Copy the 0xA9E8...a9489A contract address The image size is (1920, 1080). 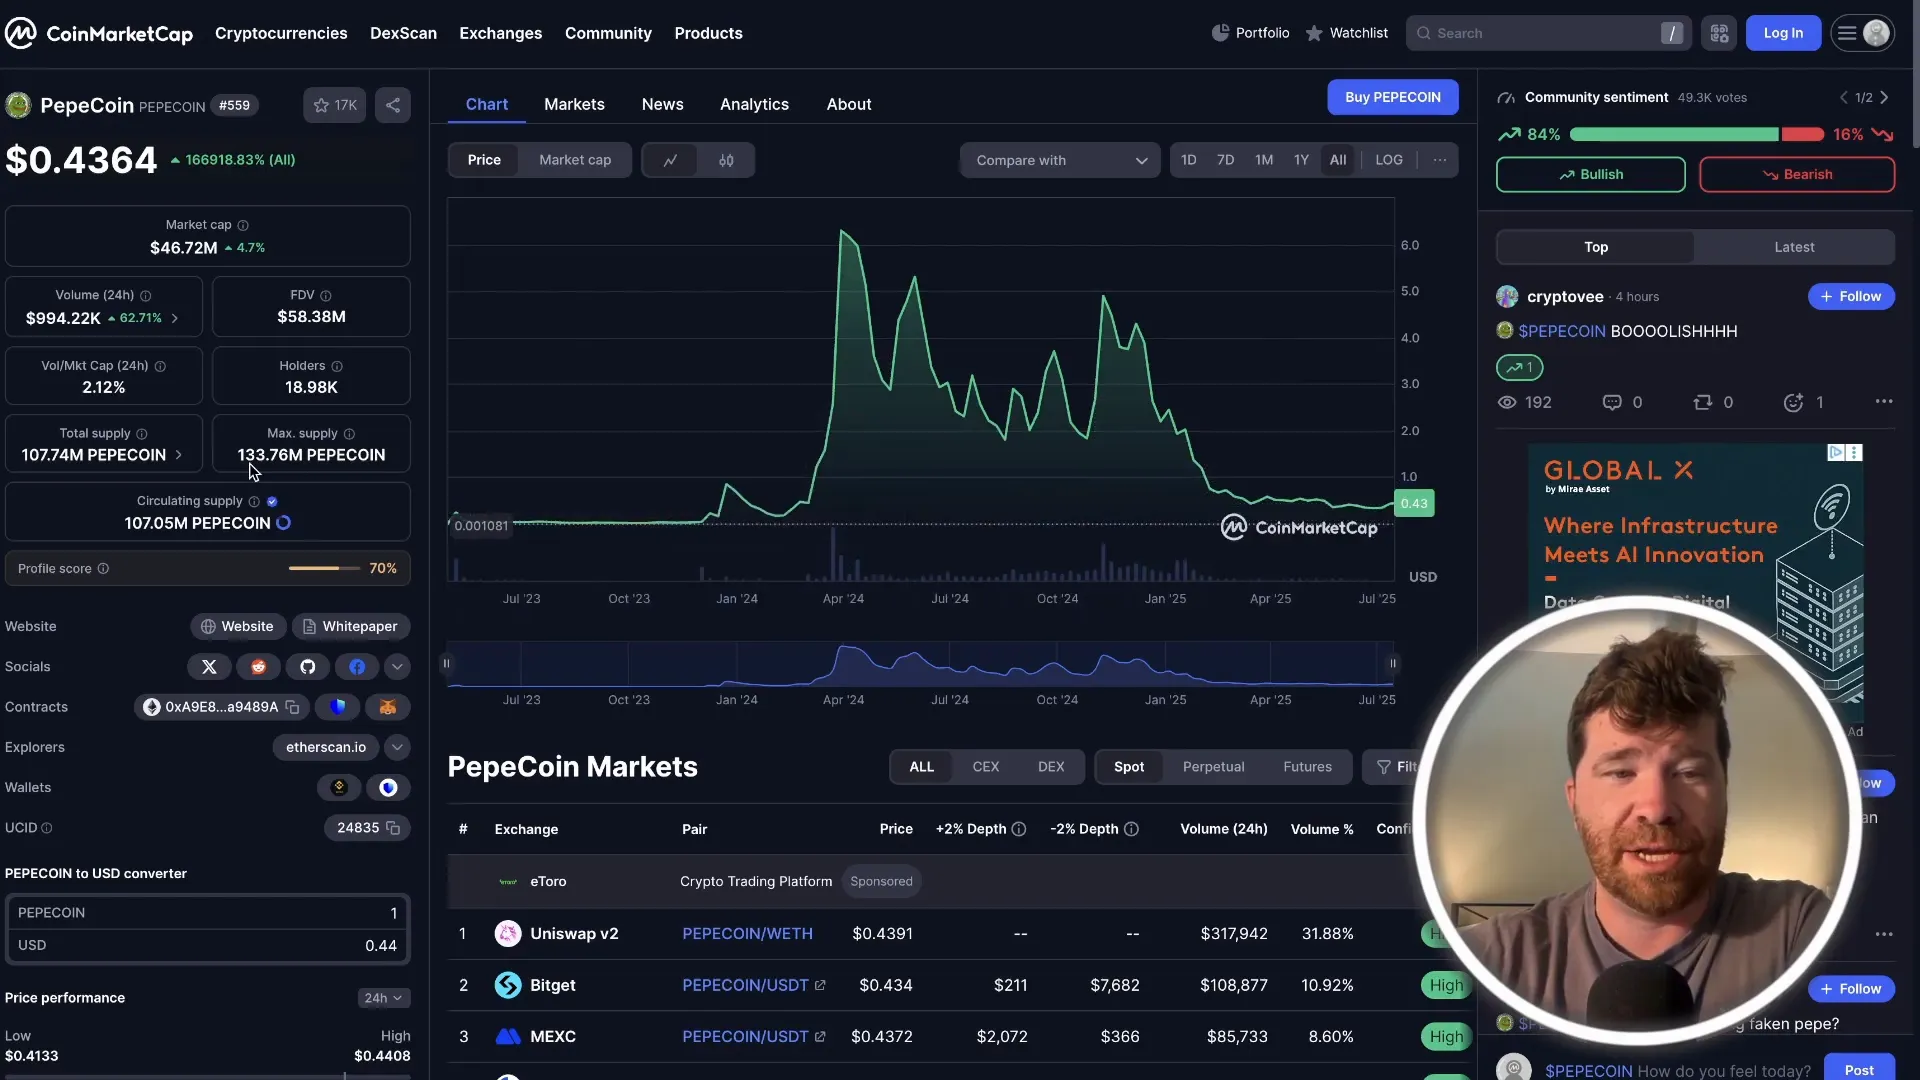[x=292, y=707]
